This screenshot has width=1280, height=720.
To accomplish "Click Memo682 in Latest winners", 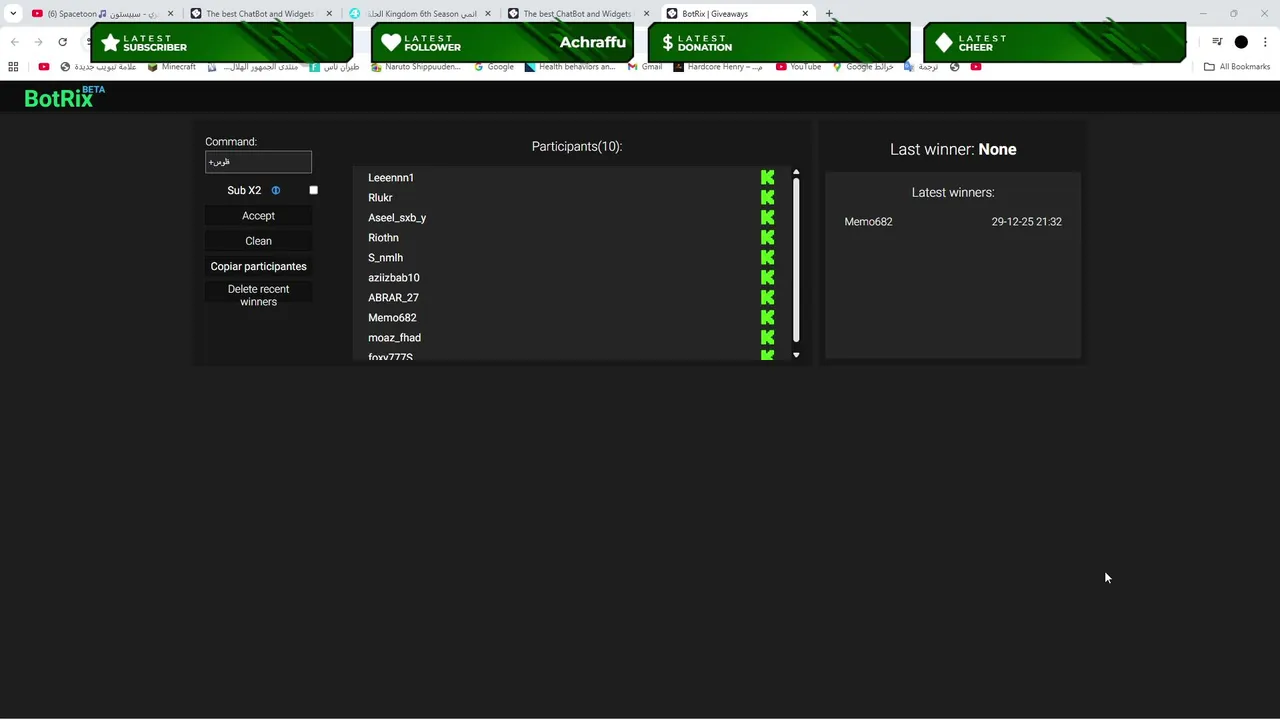I will point(868,222).
